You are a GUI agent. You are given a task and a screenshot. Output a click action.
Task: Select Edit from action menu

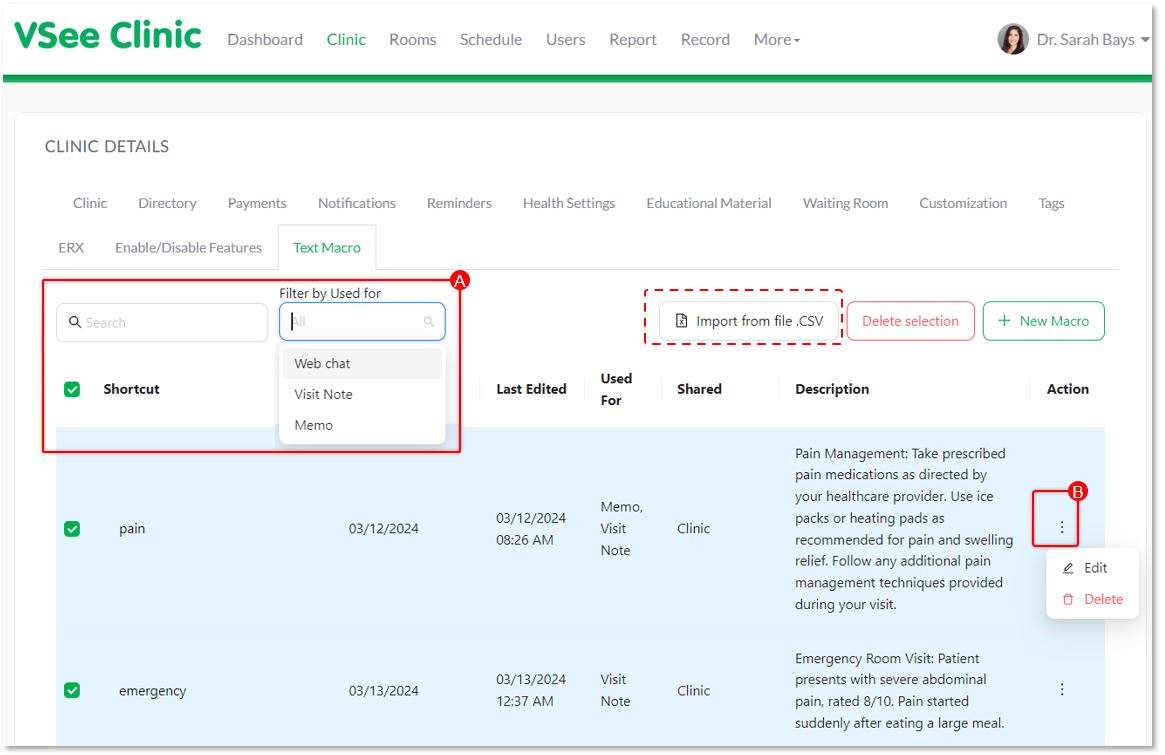pos(1092,568)
